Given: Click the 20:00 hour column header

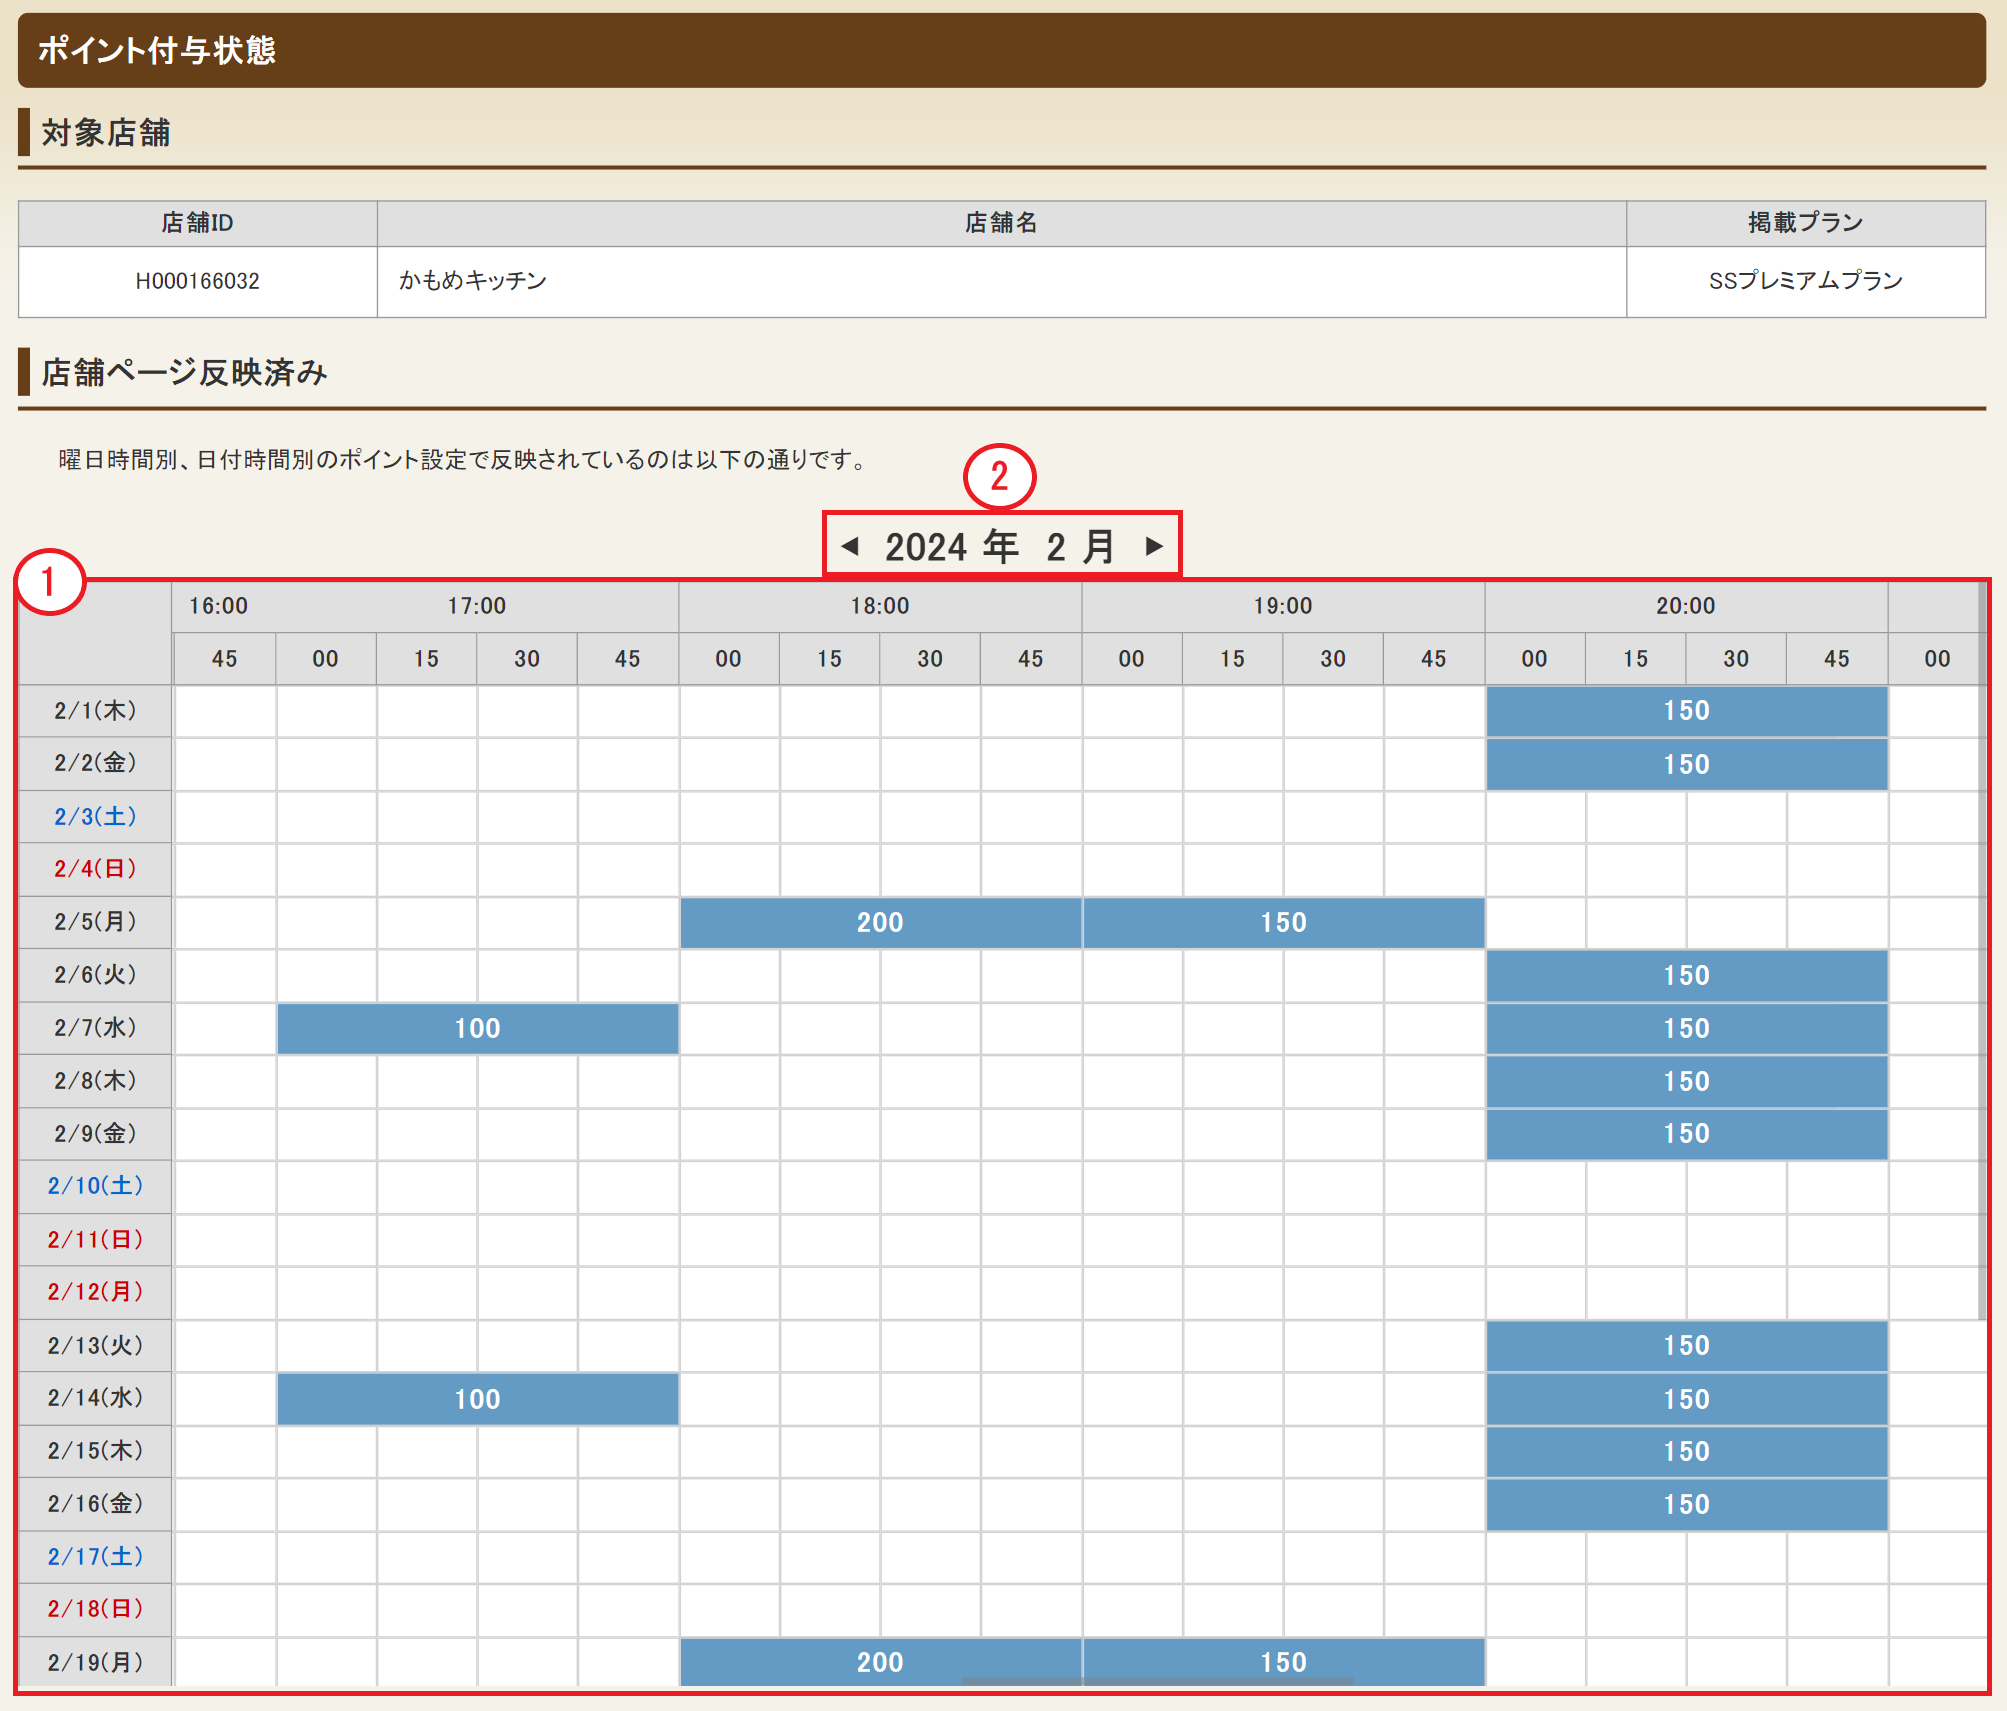Looking at the screenshot, I should point(1686,606).
